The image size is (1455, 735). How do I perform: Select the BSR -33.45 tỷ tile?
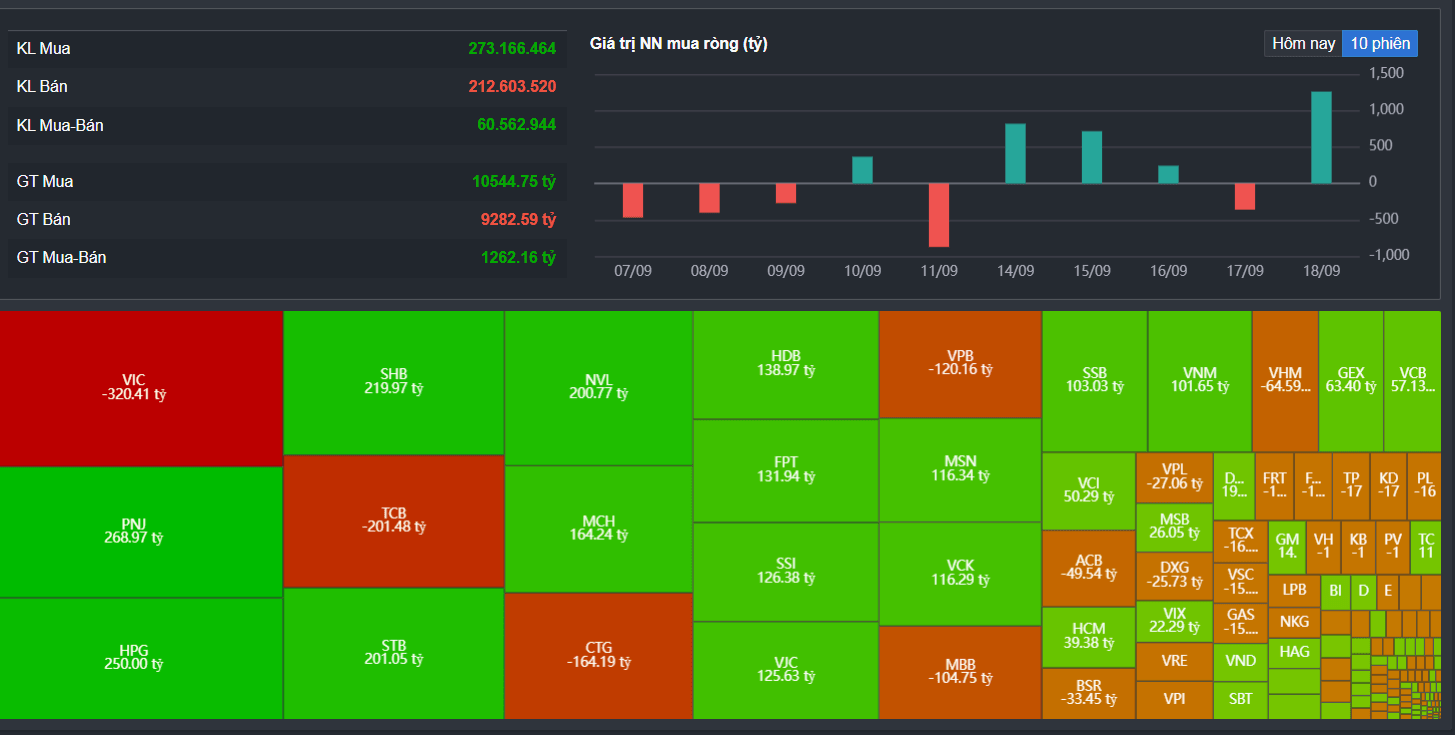point(1089,693)
